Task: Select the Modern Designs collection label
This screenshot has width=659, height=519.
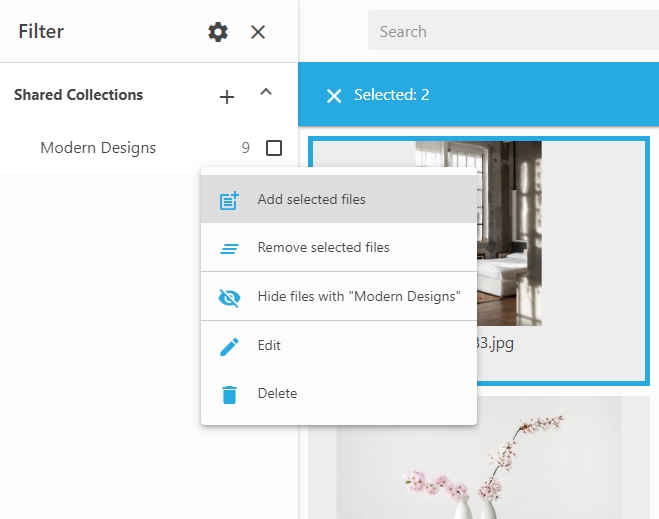Action: pyautogui.click(x=98, y=148)
